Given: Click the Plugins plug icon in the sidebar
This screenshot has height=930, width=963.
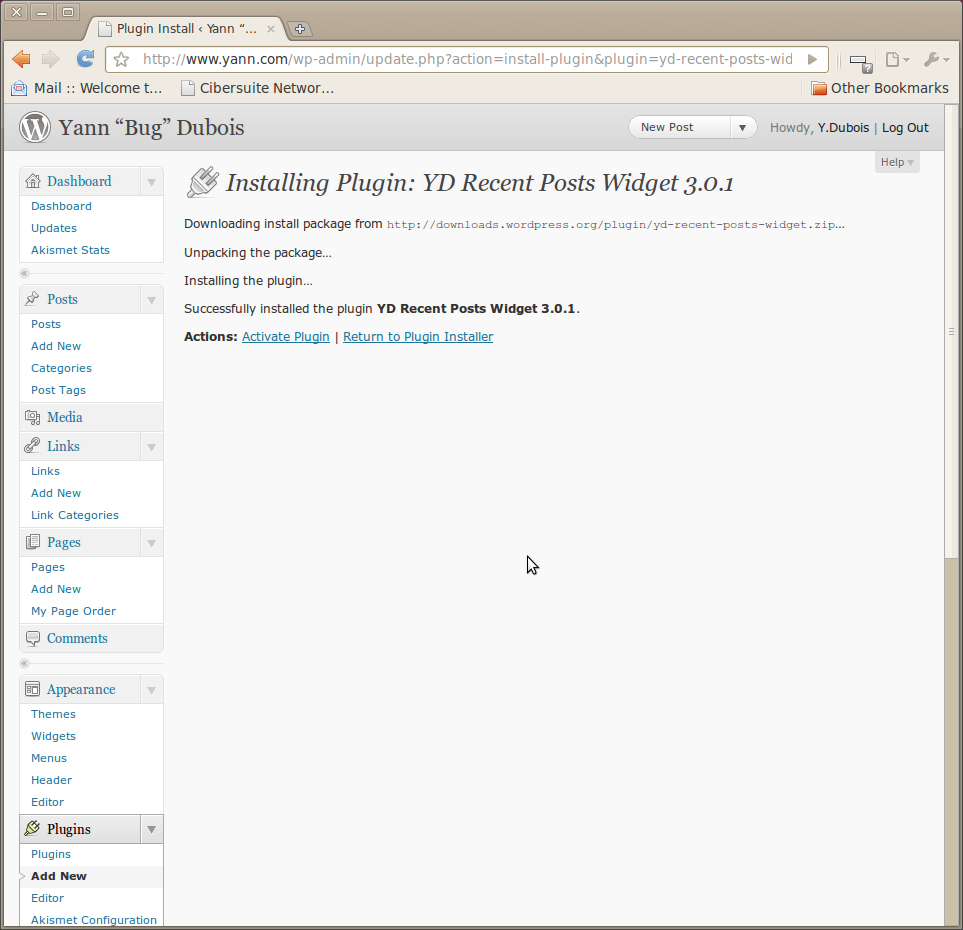Looking at the screenshot, I should 33,828.
